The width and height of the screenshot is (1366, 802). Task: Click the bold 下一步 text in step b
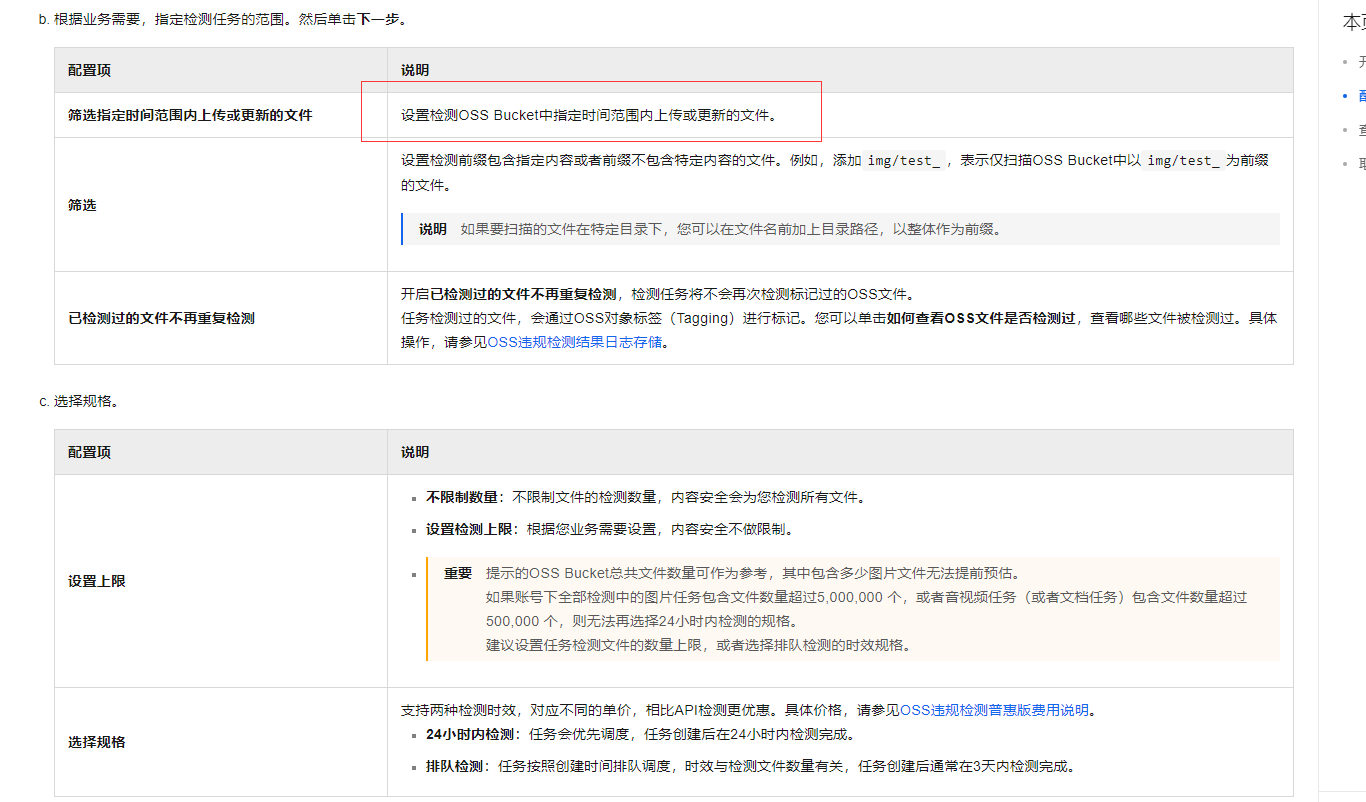coord(379,19)
